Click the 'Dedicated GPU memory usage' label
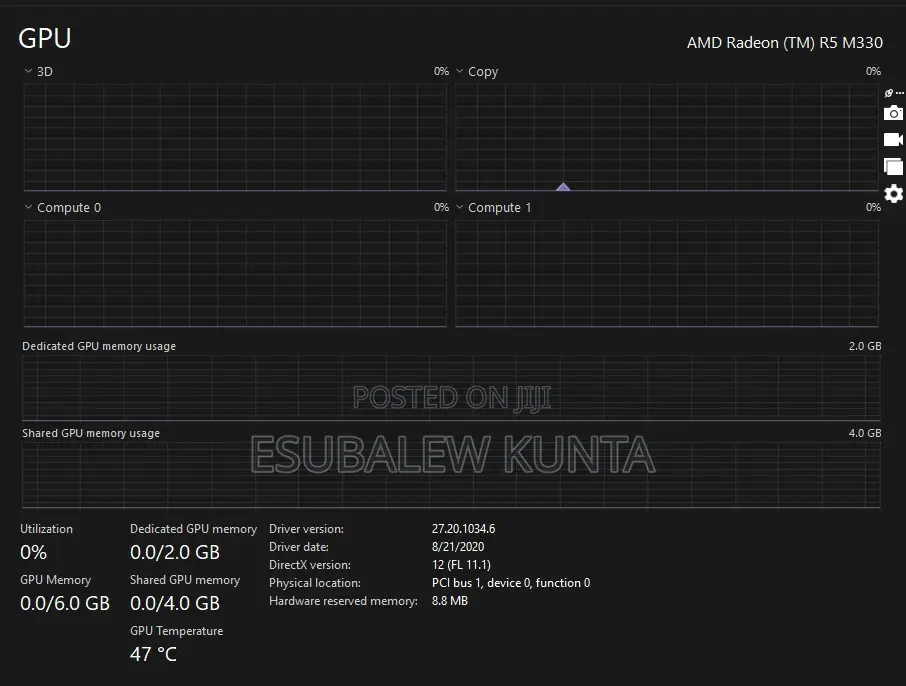 (99, 346)
